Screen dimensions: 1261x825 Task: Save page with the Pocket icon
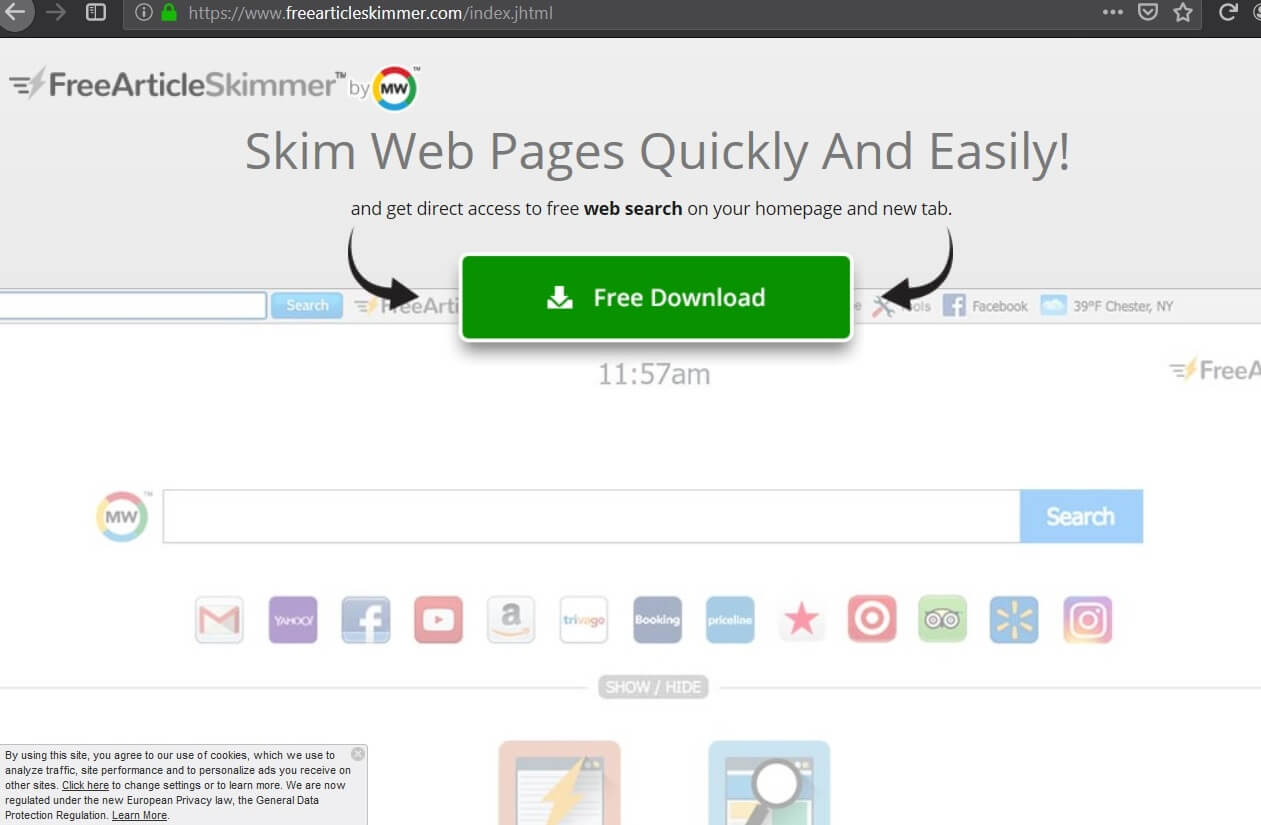click(x=1149, y=13)
